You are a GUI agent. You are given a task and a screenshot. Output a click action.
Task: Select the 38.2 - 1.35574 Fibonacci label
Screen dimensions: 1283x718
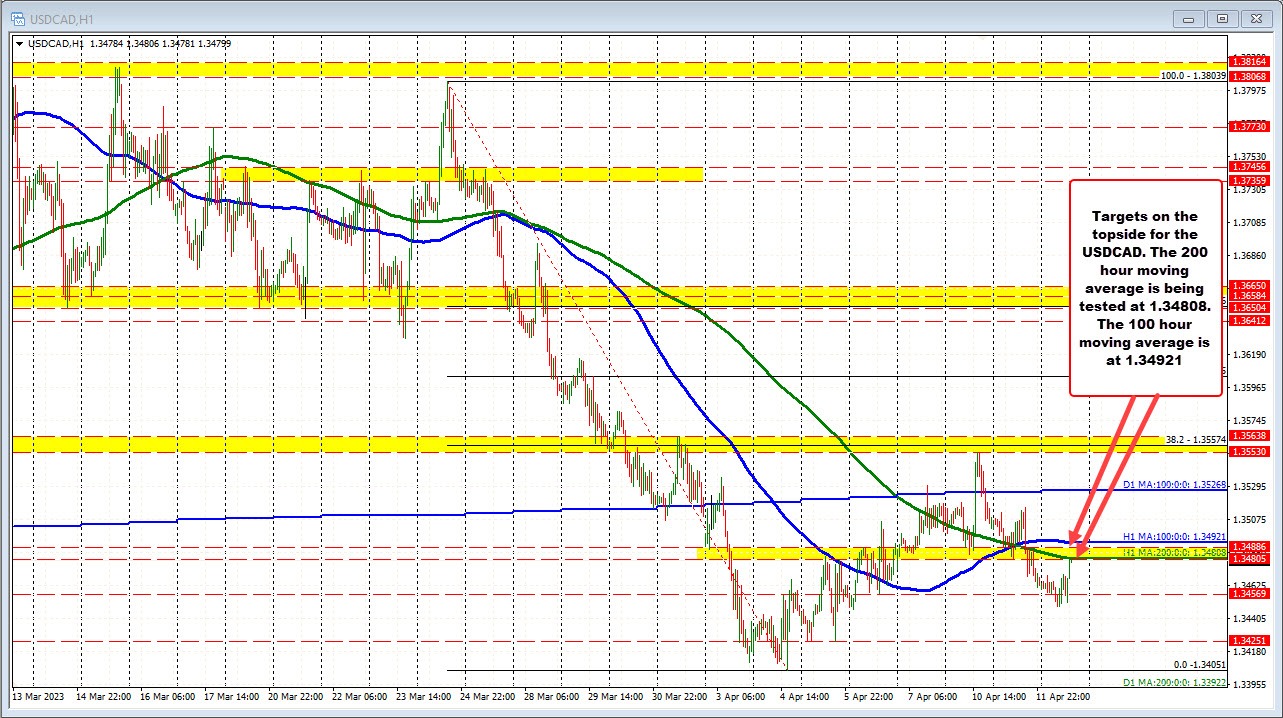pos(1195,439)
